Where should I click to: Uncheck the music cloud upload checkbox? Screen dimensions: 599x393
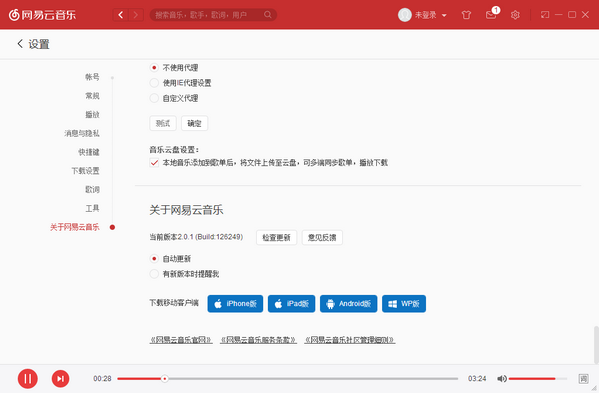[x=154, y=163]
